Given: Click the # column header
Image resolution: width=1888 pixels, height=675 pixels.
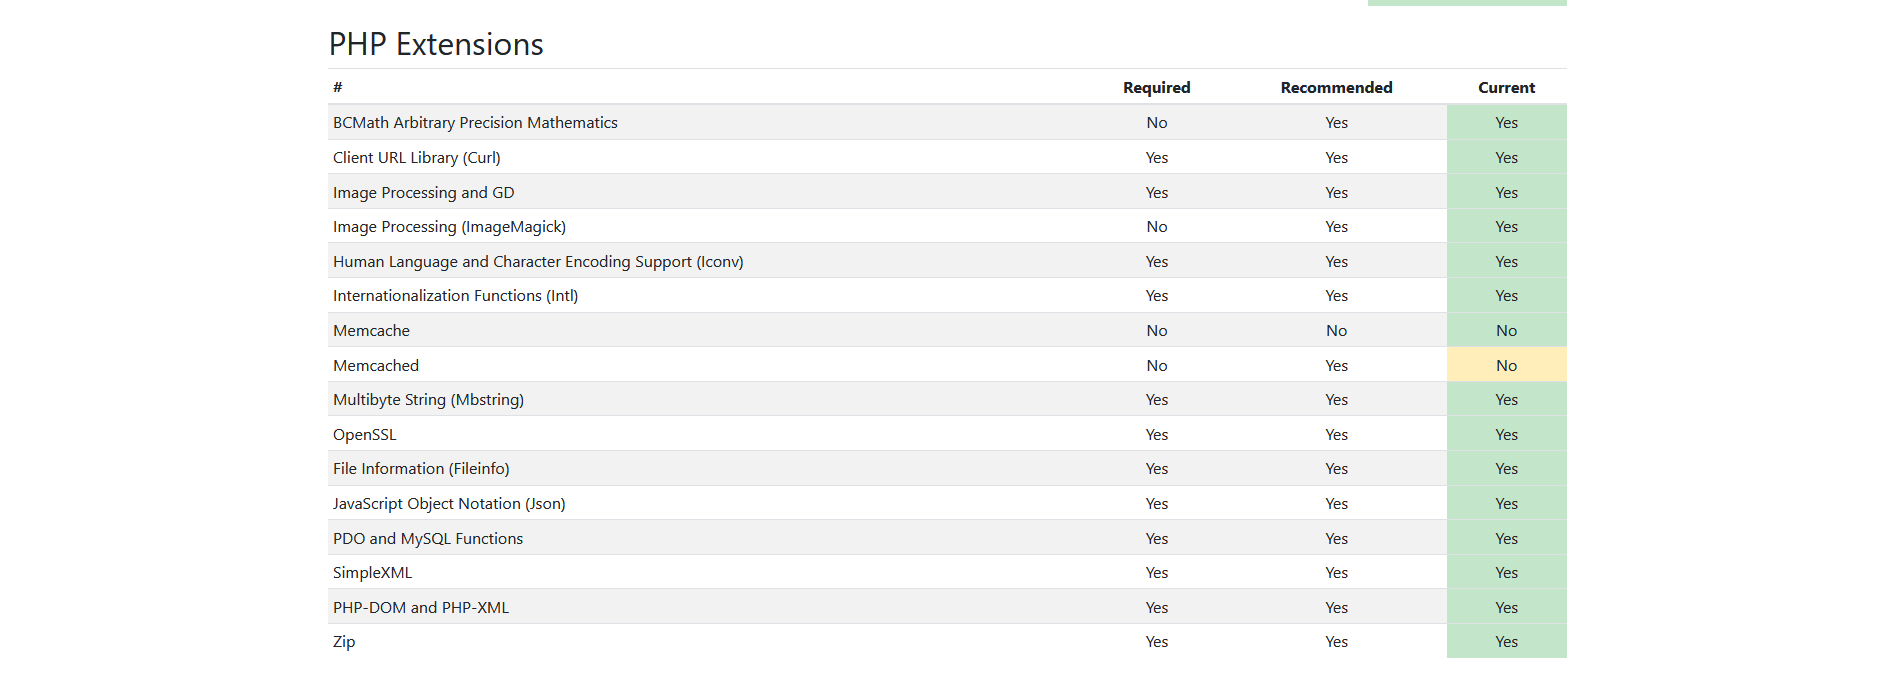Looking at the screenshot, I should point(338,88).
